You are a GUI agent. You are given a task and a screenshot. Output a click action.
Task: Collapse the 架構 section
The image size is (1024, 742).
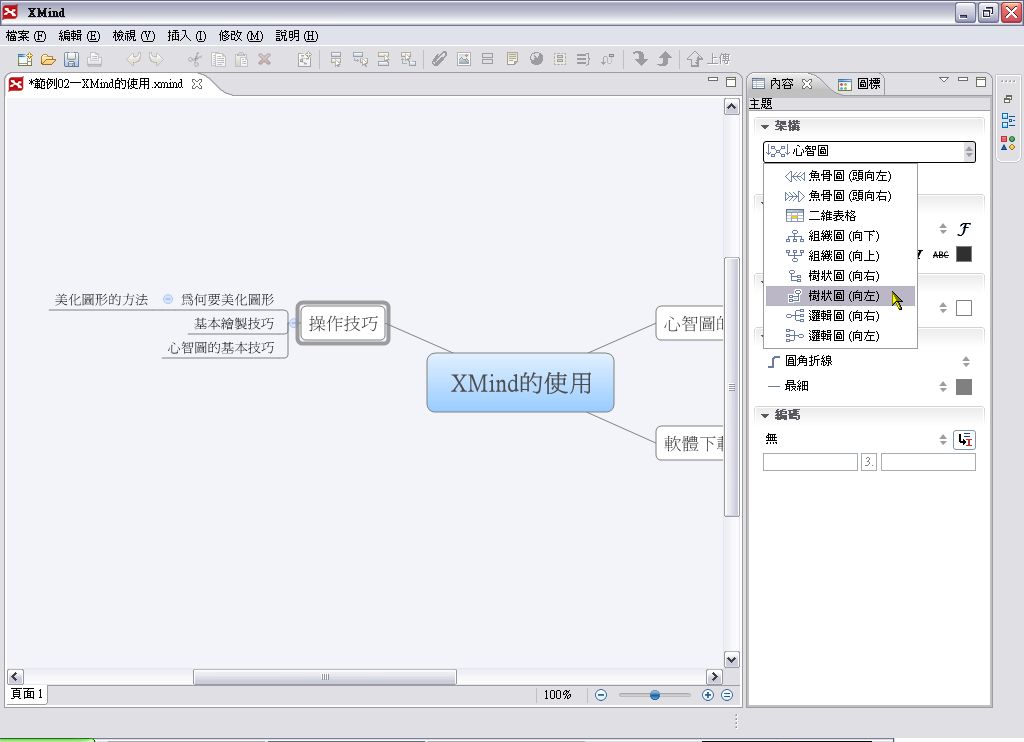[765, 126]
